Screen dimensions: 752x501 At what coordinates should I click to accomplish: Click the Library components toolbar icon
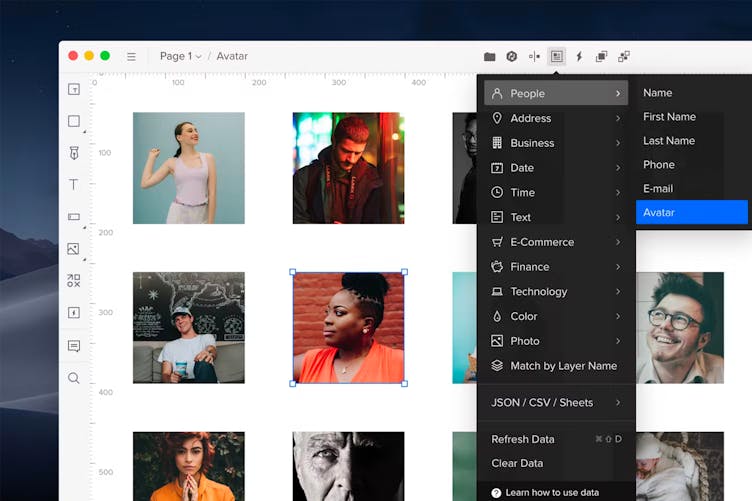coord(624,57)
